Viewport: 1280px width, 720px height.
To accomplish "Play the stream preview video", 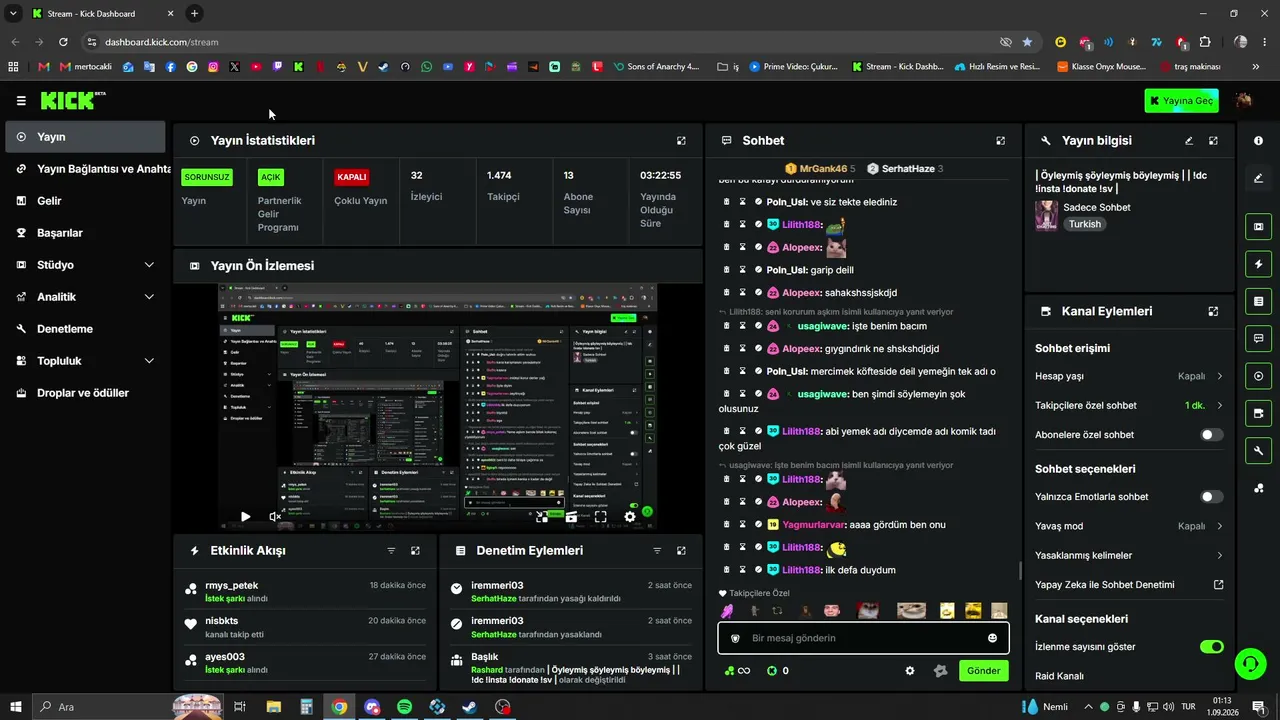I will (x=245, y=517).
